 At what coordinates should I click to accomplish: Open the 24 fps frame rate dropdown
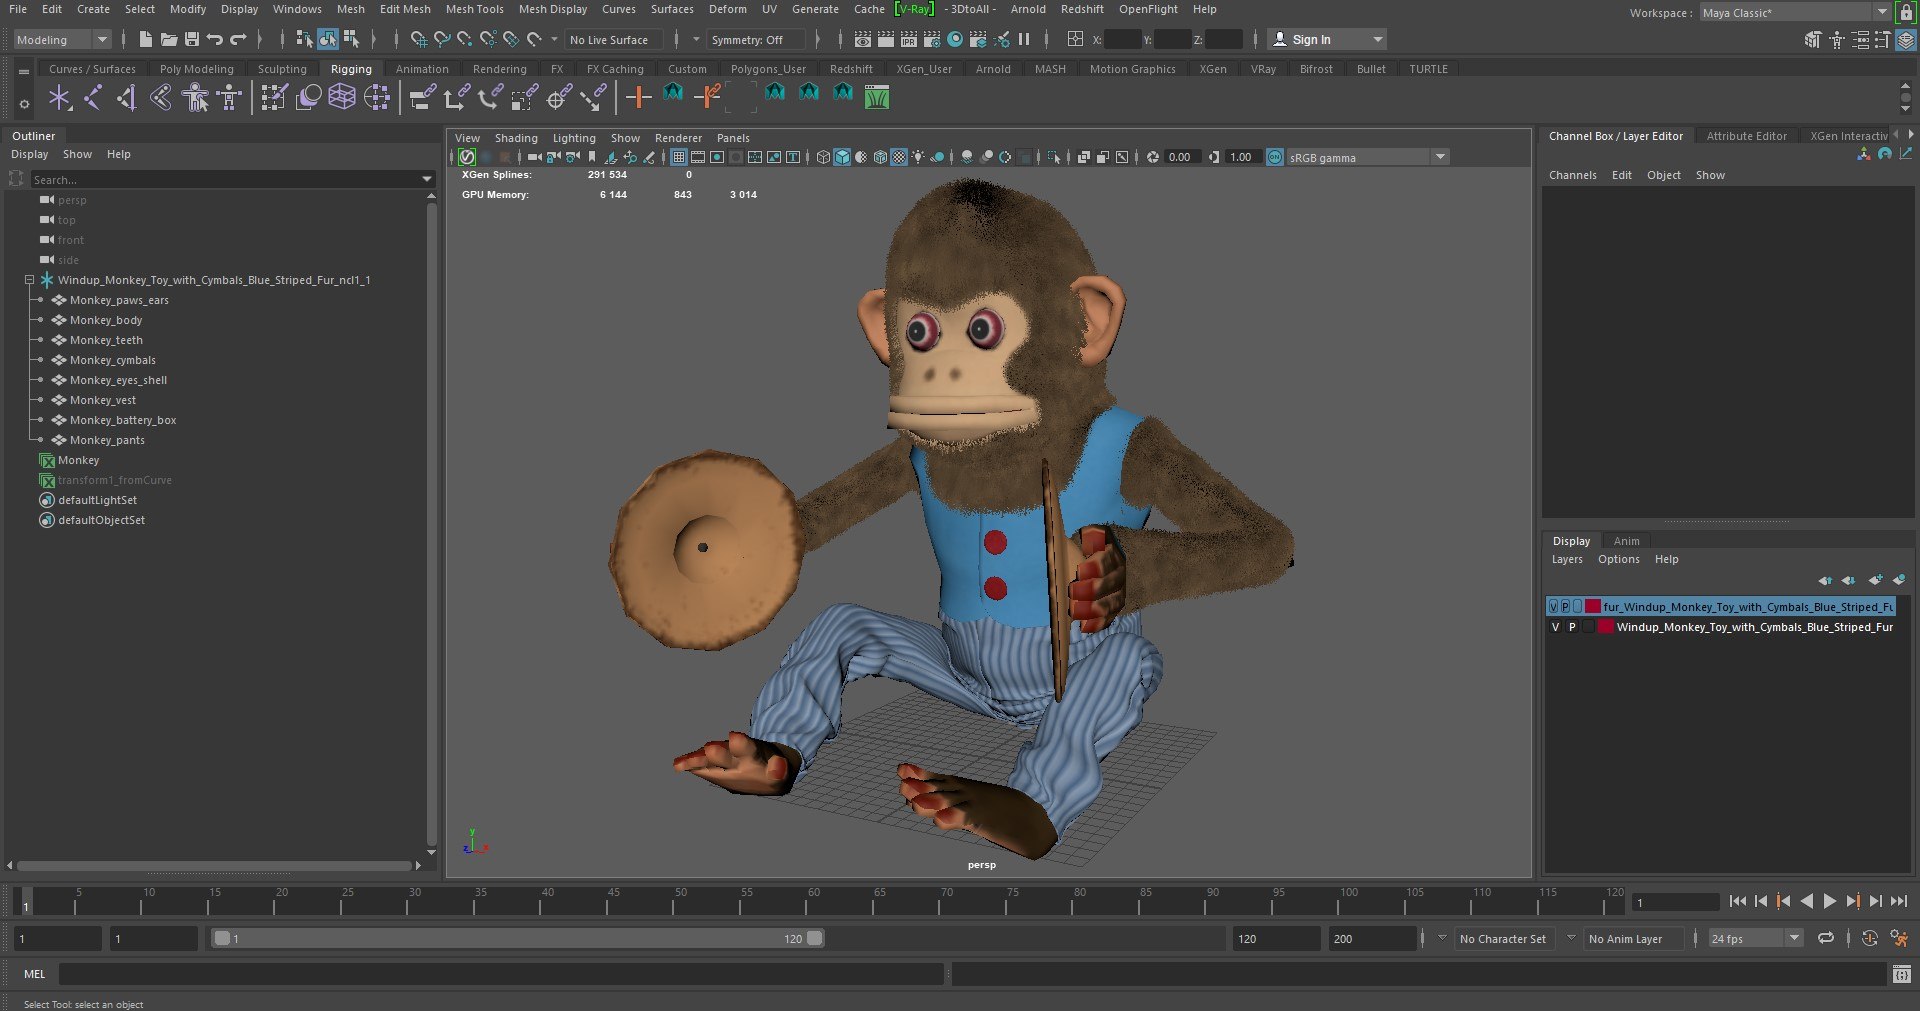tap(1755, 939)
